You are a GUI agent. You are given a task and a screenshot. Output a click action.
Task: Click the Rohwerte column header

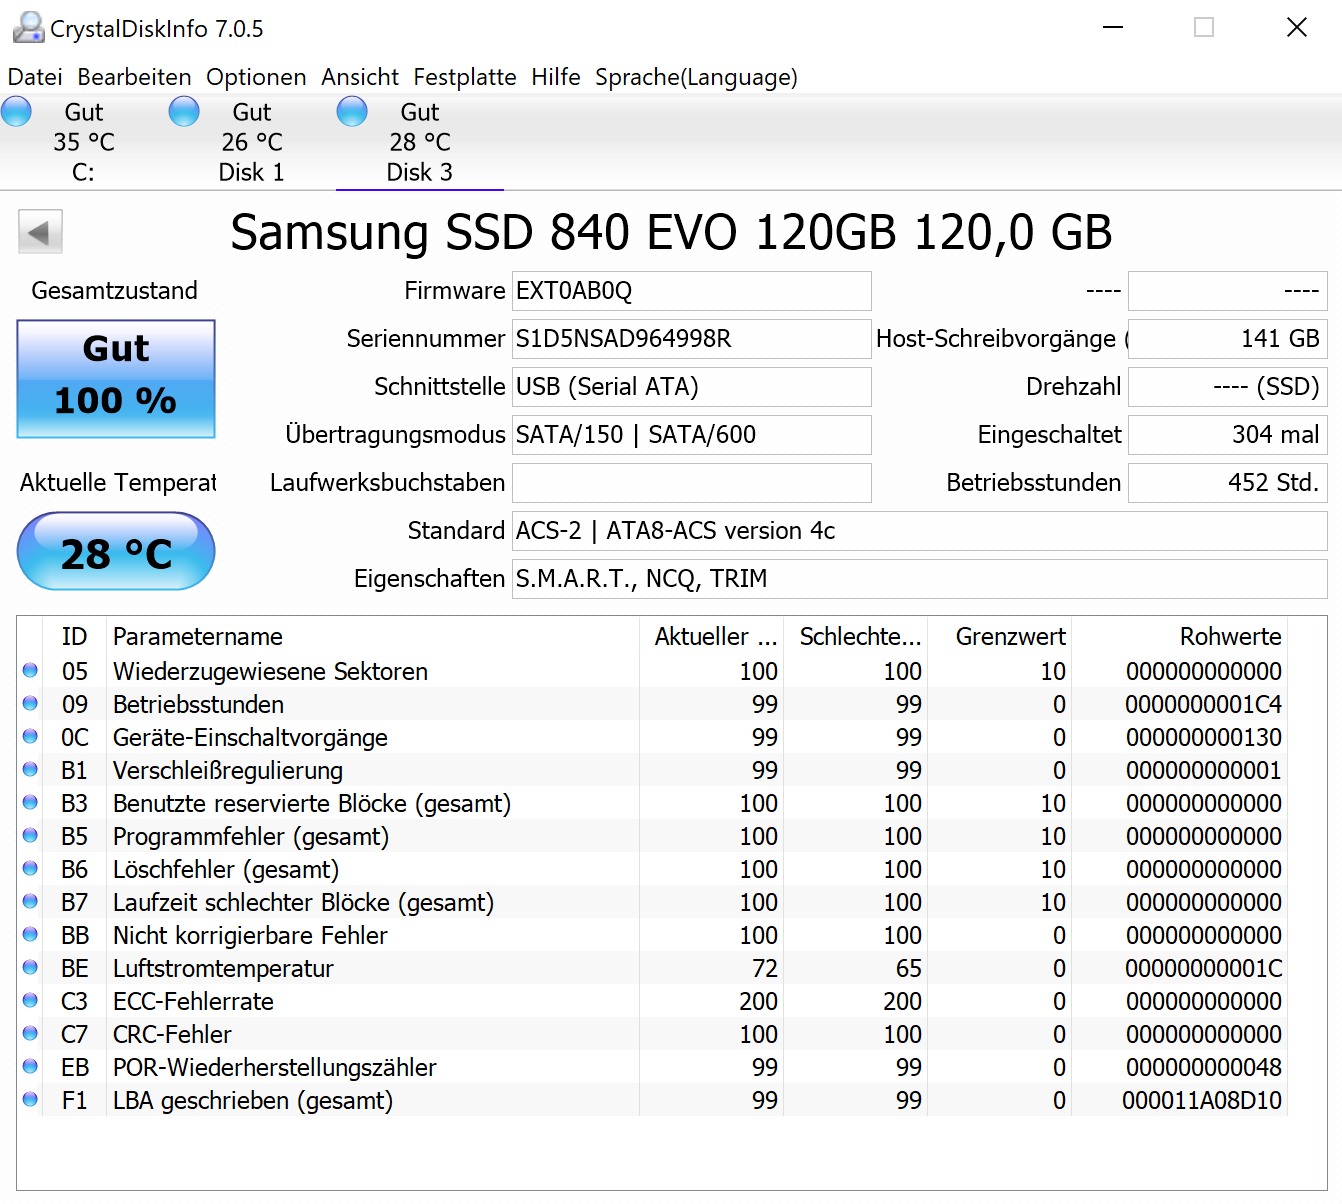click(1180, 637)
